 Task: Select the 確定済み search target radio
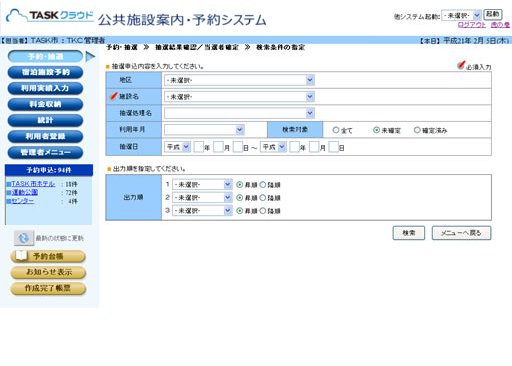[x=417, y=130]
